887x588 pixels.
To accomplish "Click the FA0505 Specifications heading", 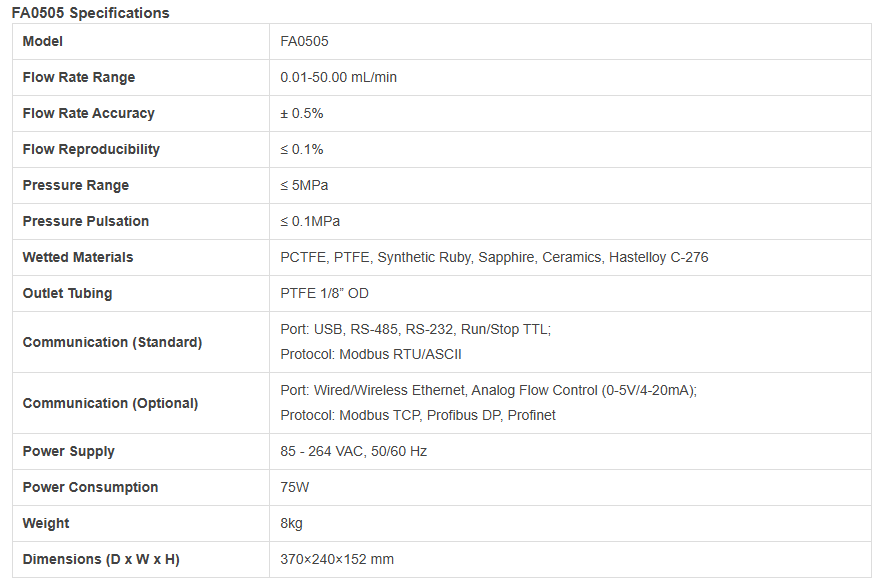I will [91, 13].
